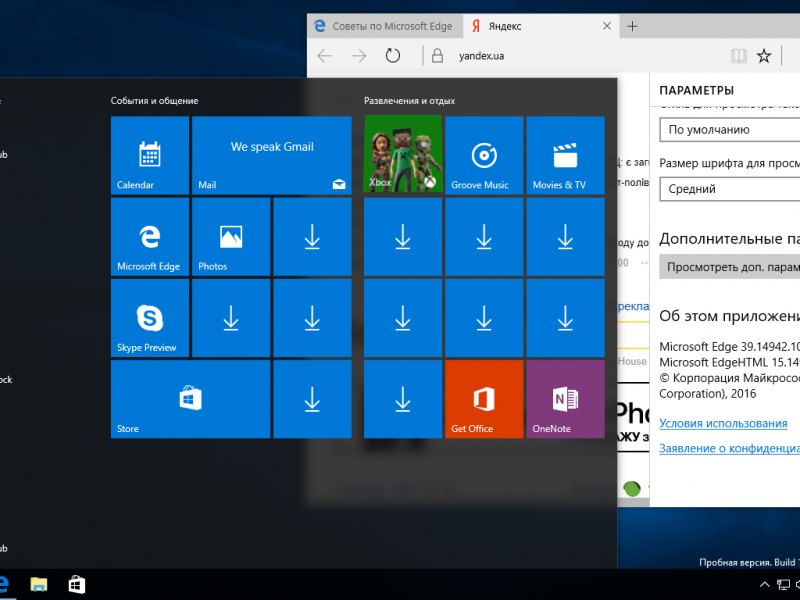
Task: Open the Mail tile saying We speak Gmail
Action: coord(272,155)
